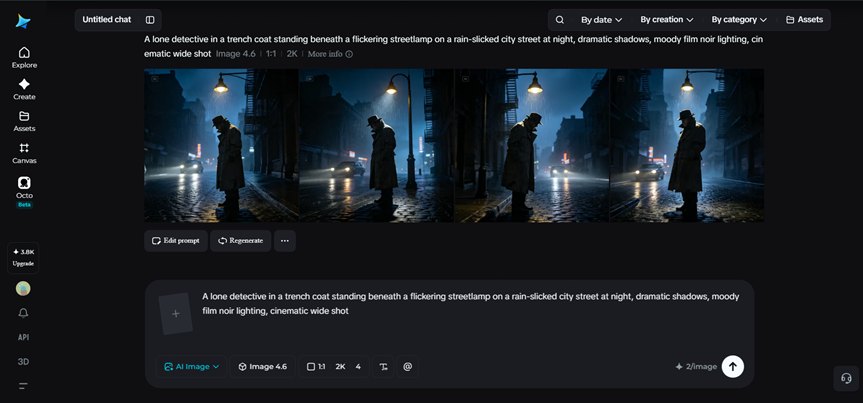View notifications bell
This screenshot has height=403, width=863.
coord(23,313)
